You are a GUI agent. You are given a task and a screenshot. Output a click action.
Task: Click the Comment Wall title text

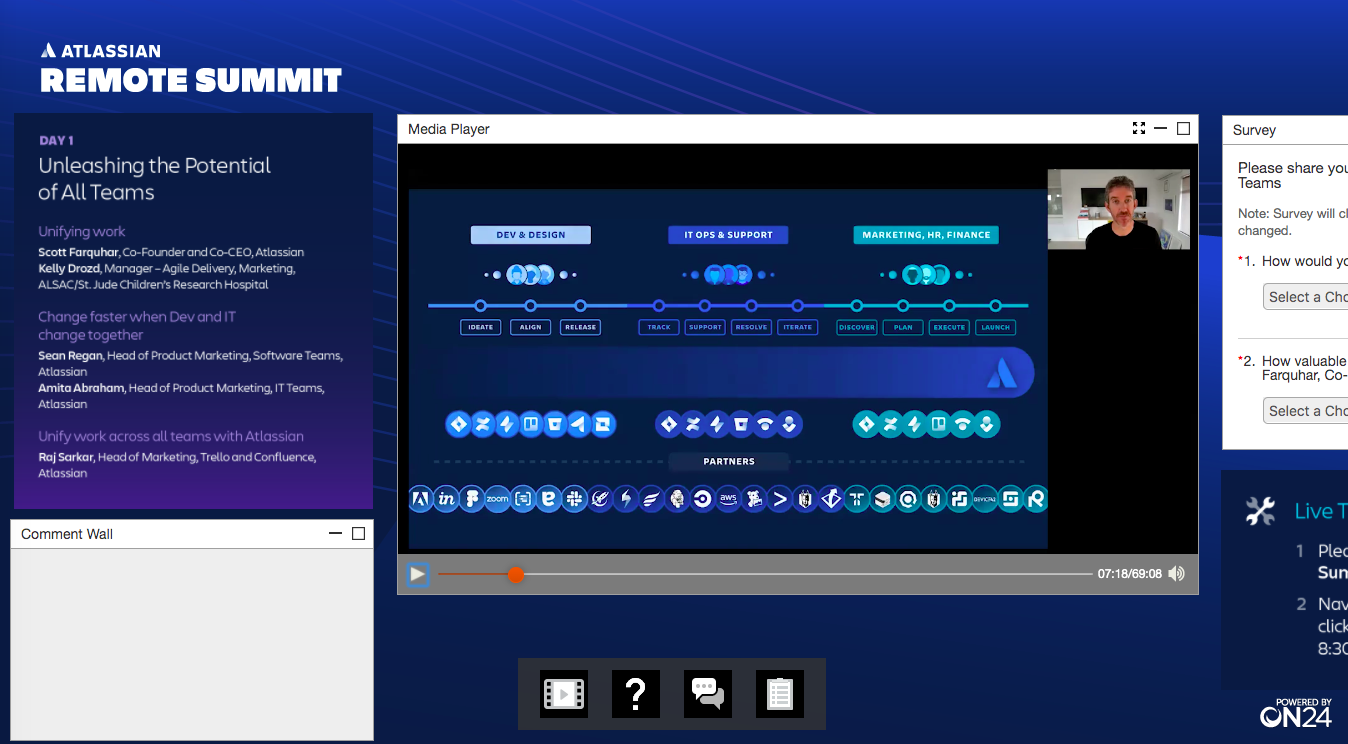[67, 534]
